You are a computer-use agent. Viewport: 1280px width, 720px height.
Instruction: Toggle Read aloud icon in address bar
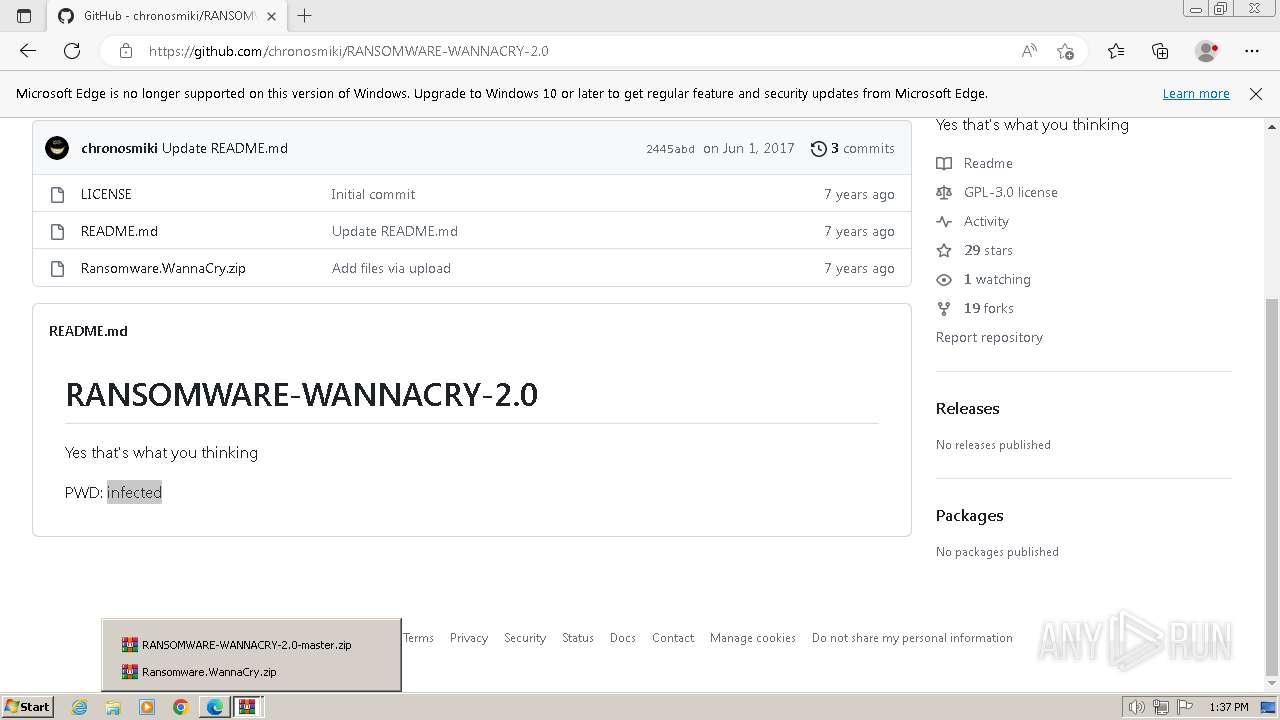1029,51
